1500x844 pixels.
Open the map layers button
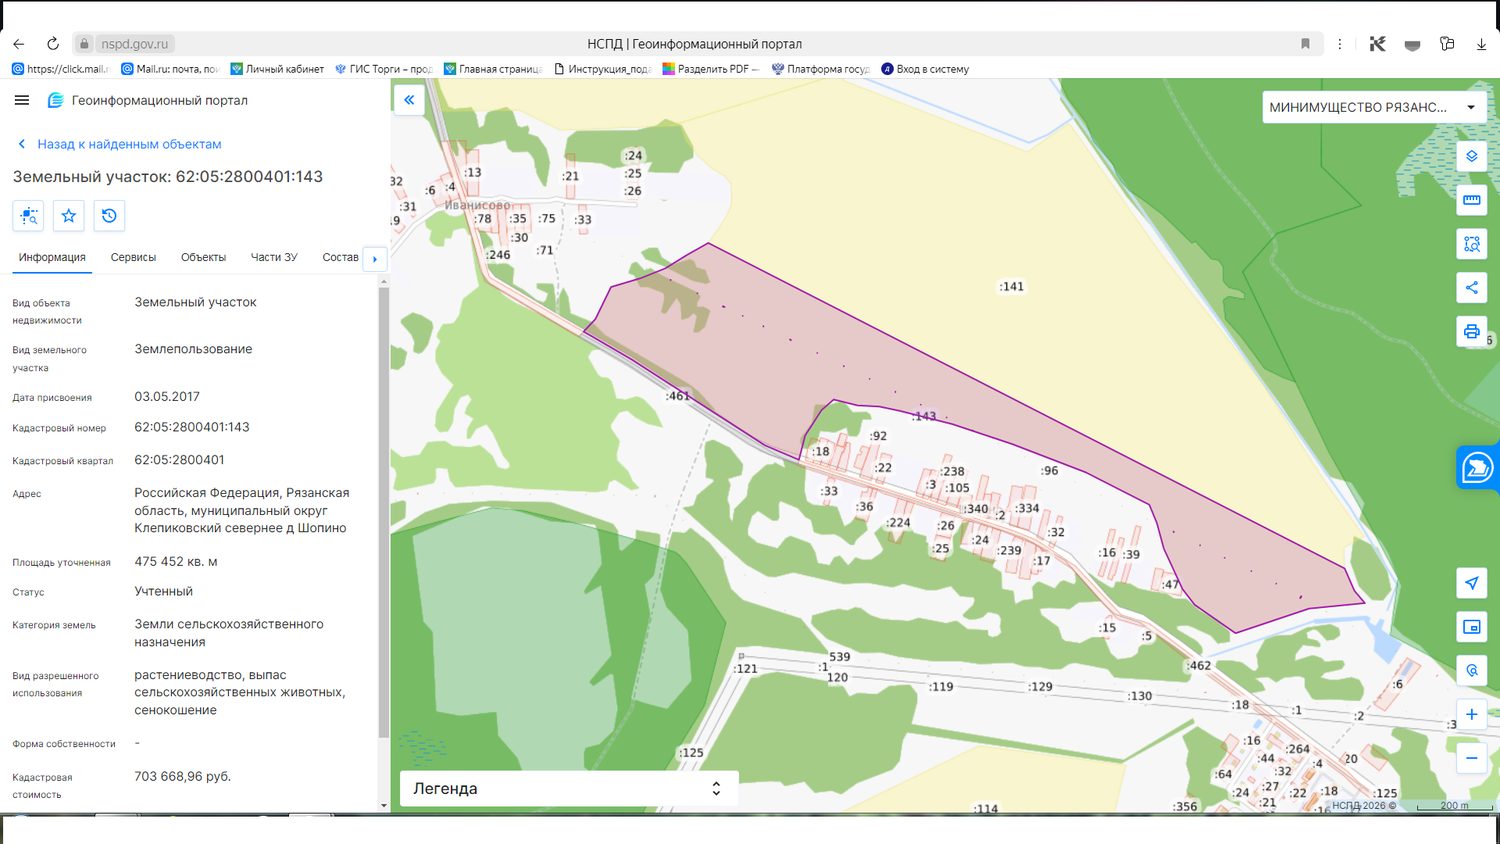point(1472,156)
